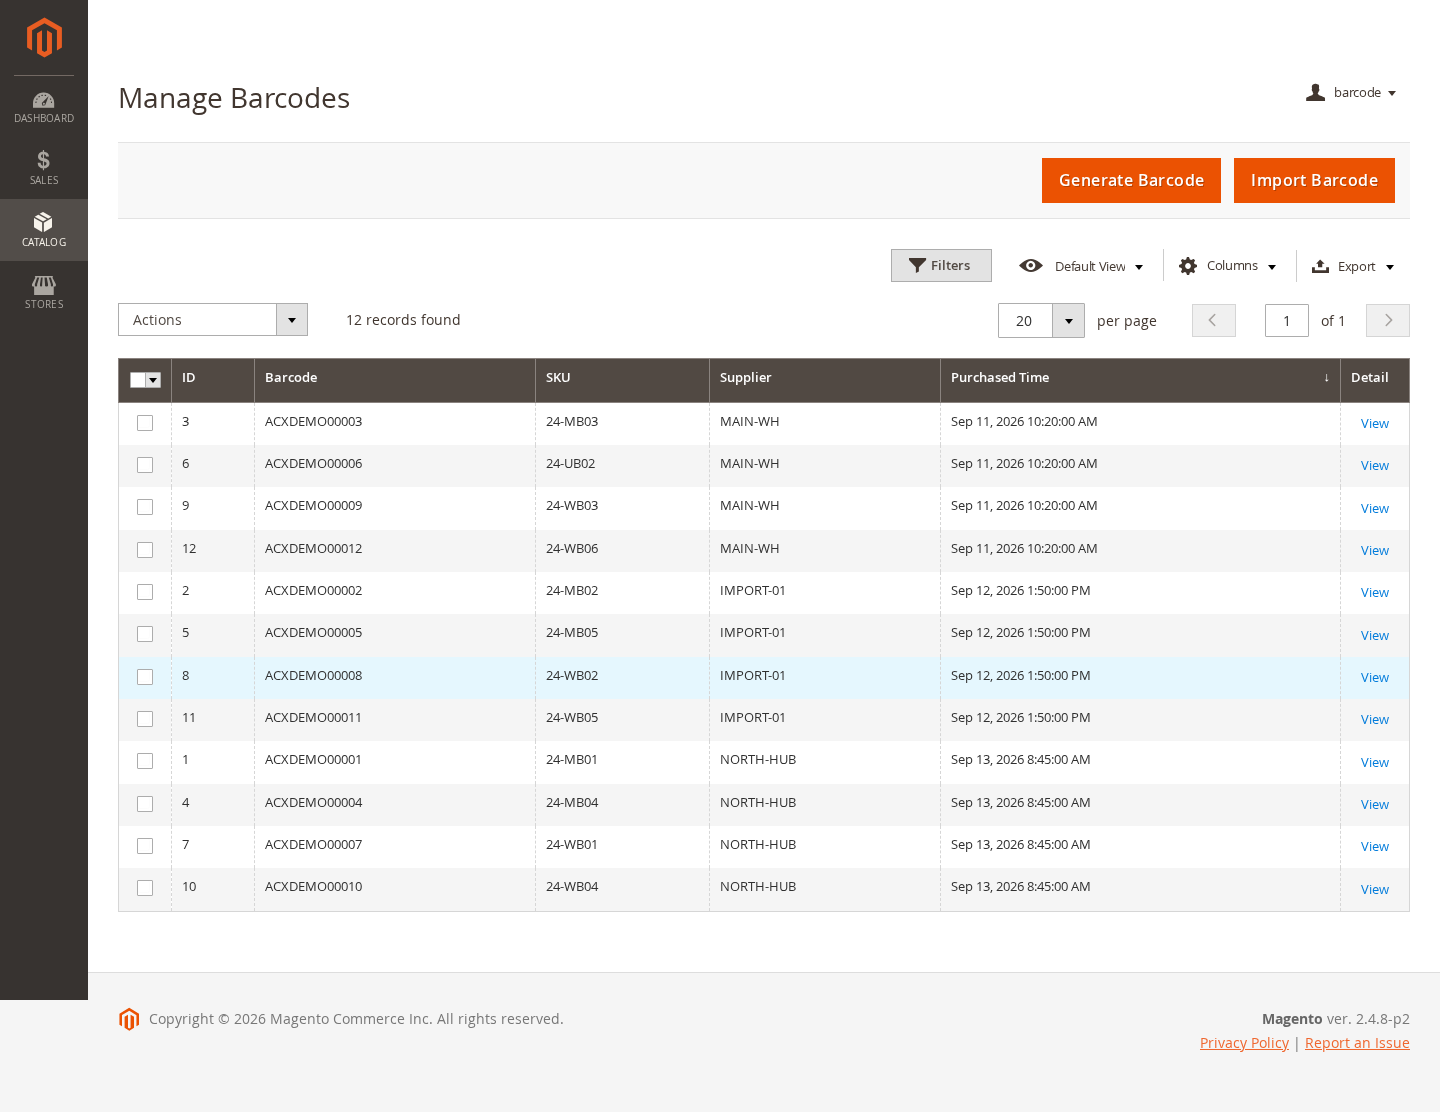Expand the Default View dropdown
The height and width of the screenshot is (1112, 1440).
pos(1139,267)
